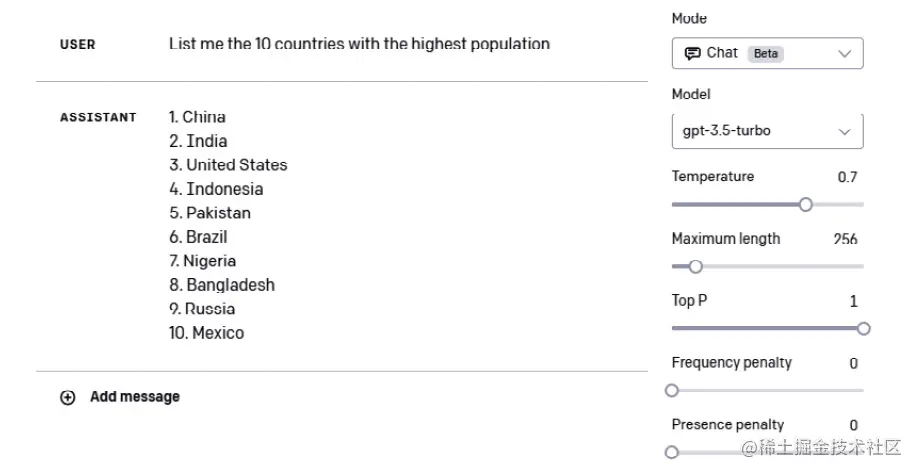This screenshot has width=917, height=473.
Task: Click the Presence penalty slider handle
Action: click(672, 452)
